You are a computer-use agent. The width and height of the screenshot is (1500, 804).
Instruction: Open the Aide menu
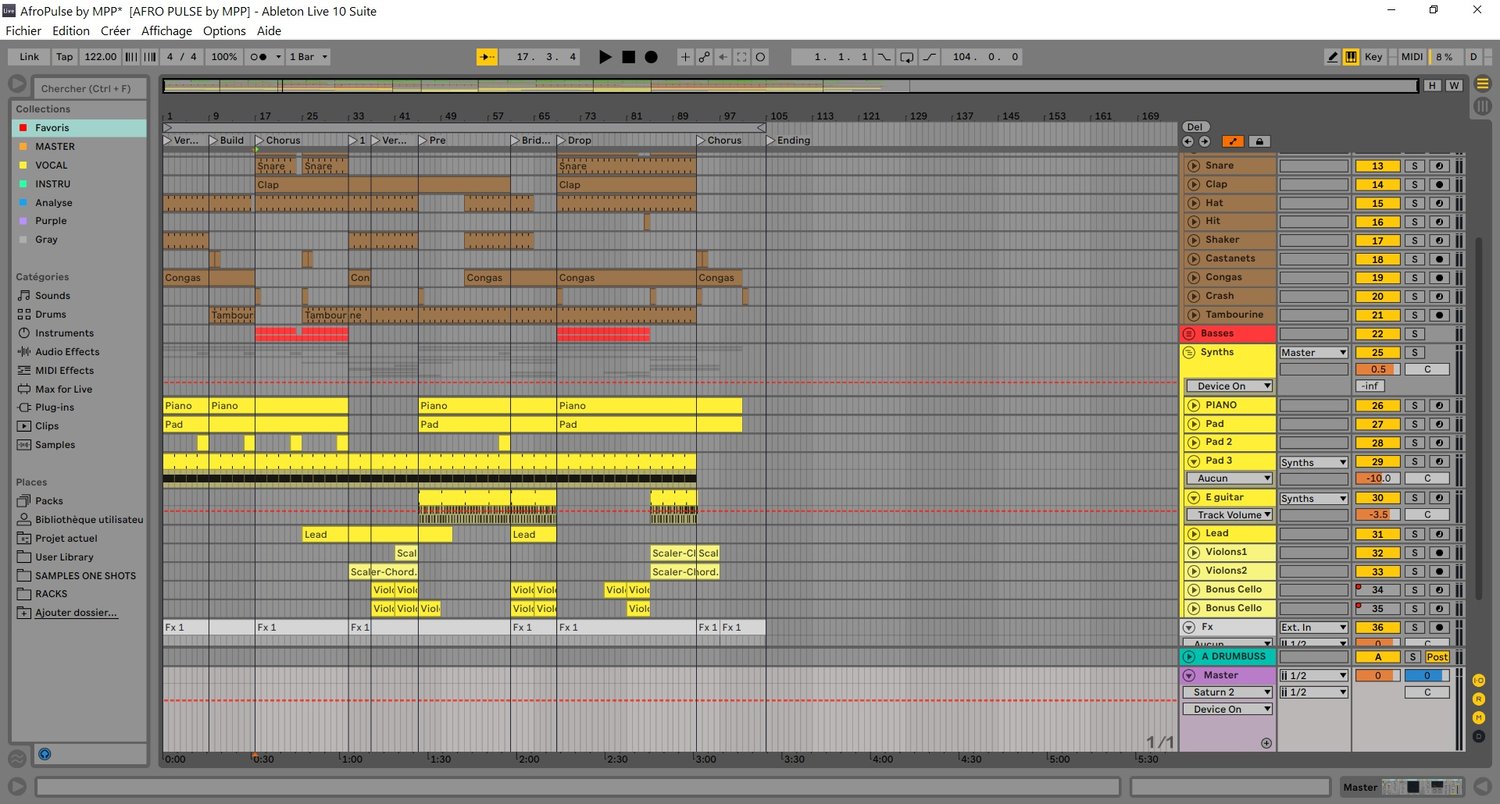point(269,31)
